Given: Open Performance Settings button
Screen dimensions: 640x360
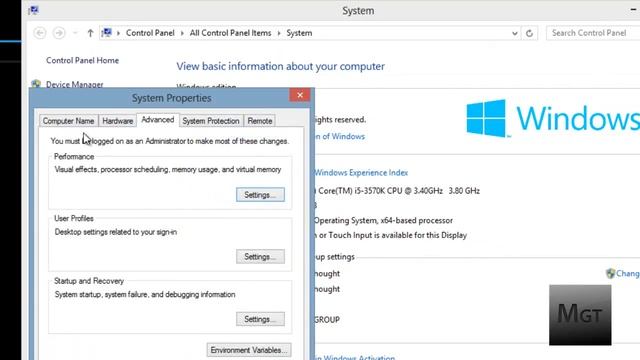Looking at the screenshot, I should [x=260, y=195].
